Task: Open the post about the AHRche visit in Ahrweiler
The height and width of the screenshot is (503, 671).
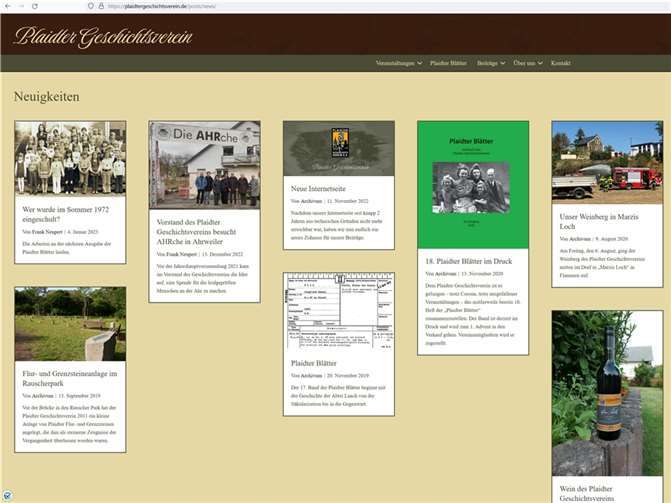Action: (x=196, y=232)
